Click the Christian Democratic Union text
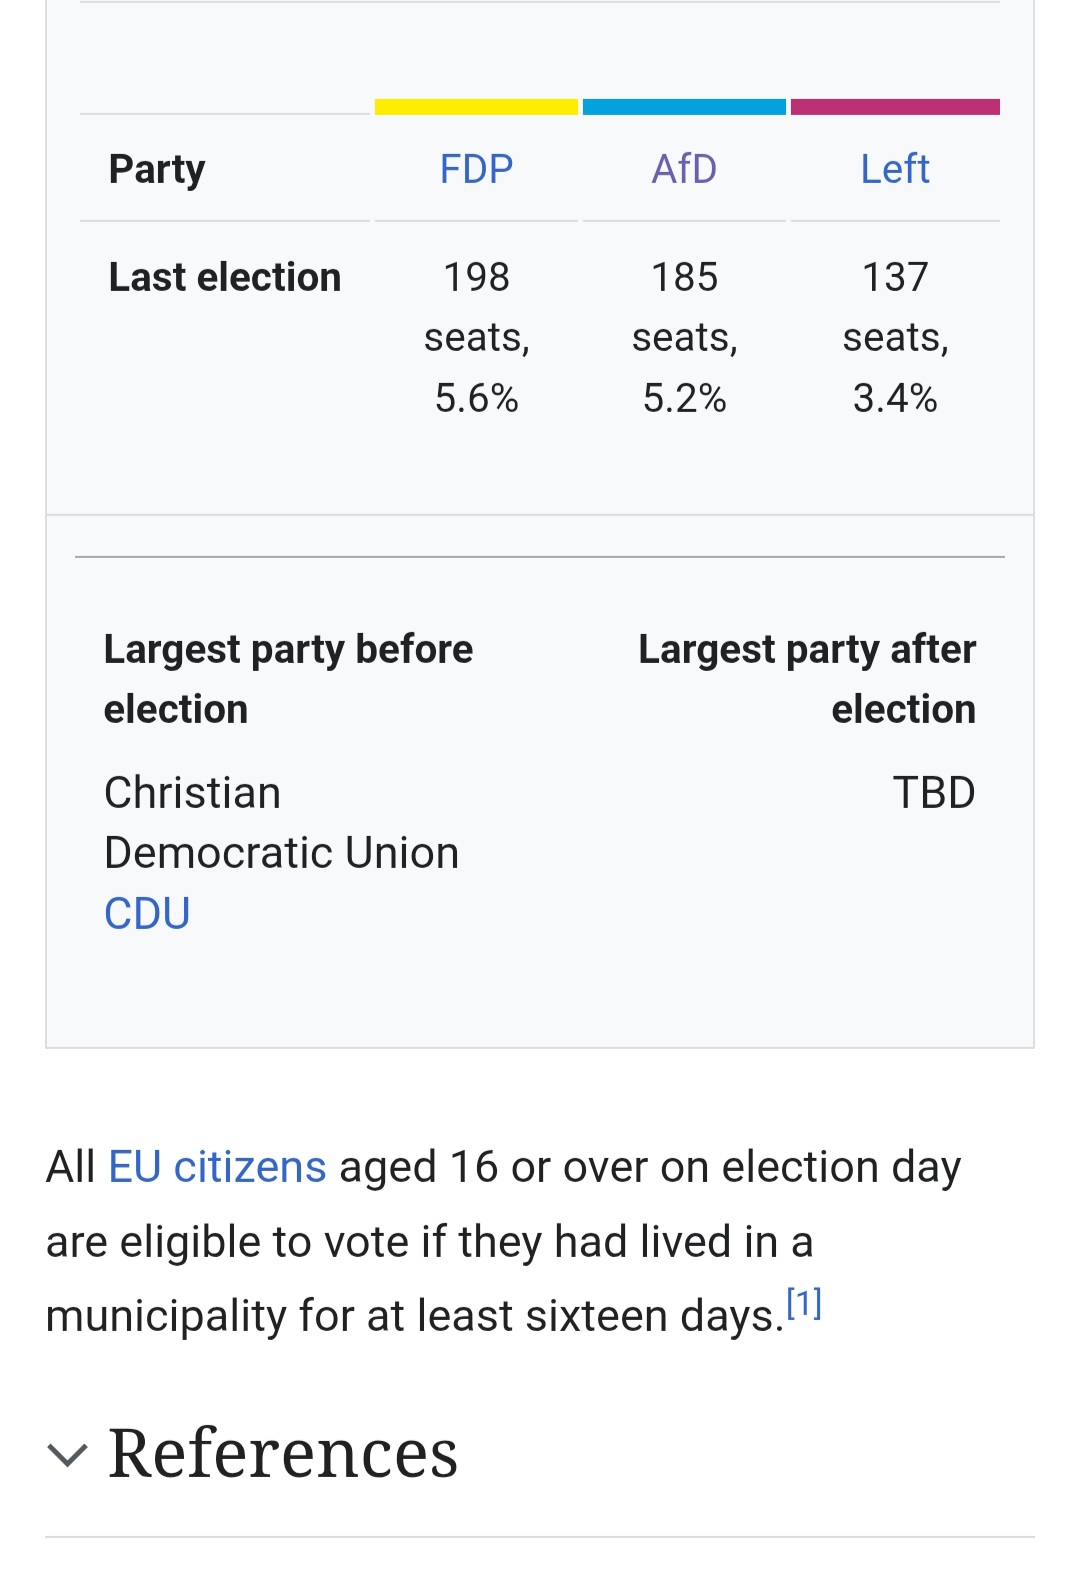The image size is (1080, 1584). click(281, 823)
